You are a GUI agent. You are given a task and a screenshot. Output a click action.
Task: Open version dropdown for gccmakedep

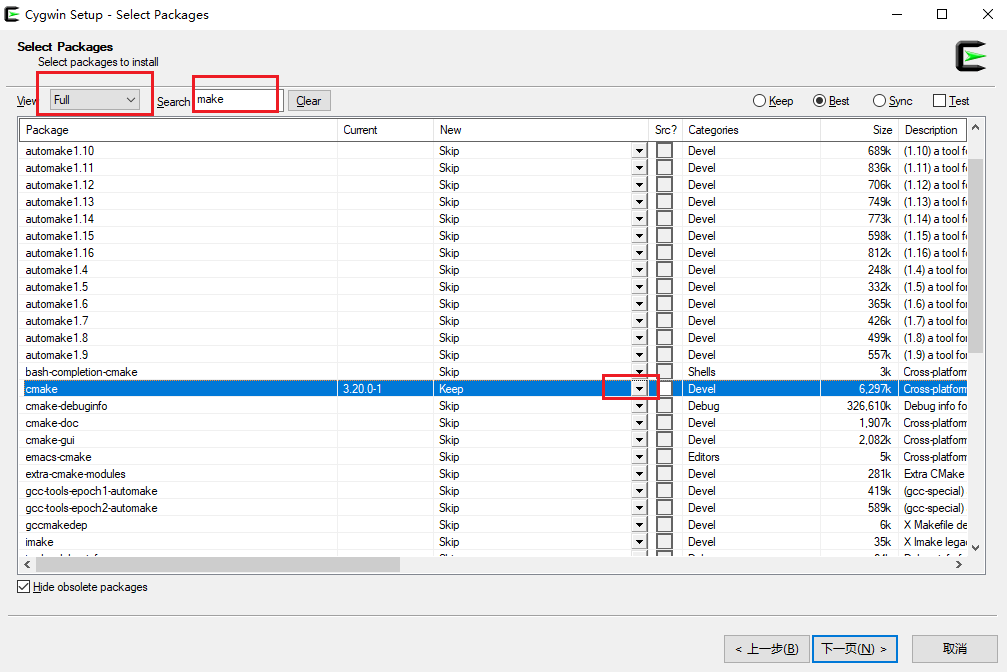(639, 525)
